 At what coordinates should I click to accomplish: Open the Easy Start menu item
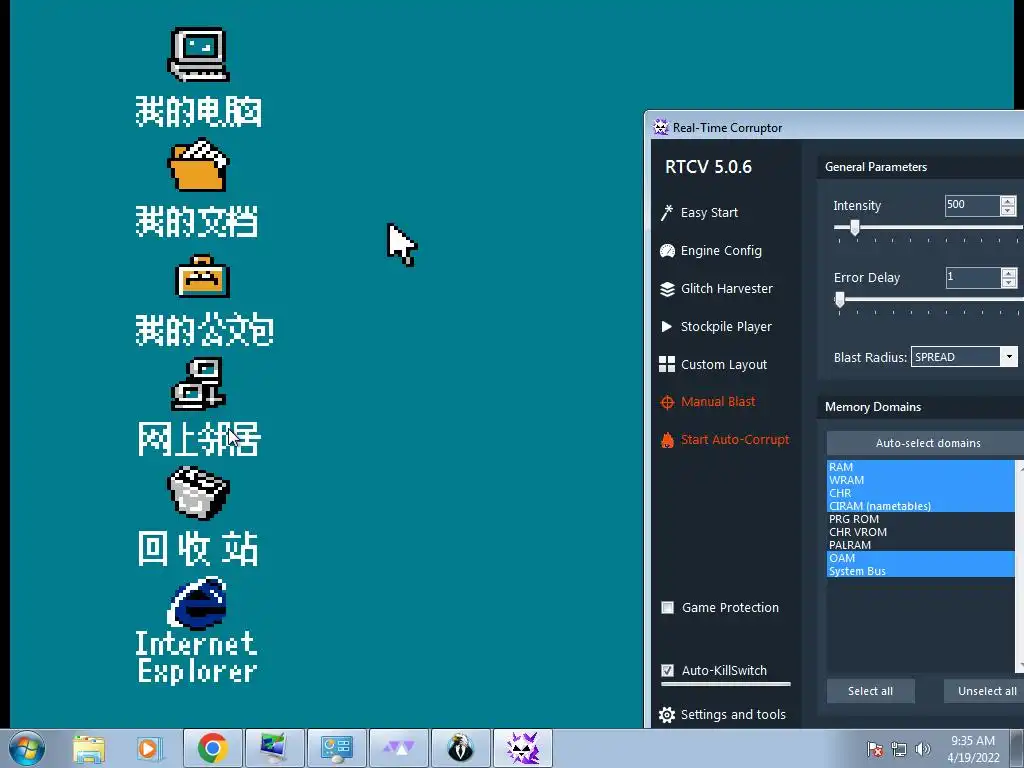click(x=709, y=213)
